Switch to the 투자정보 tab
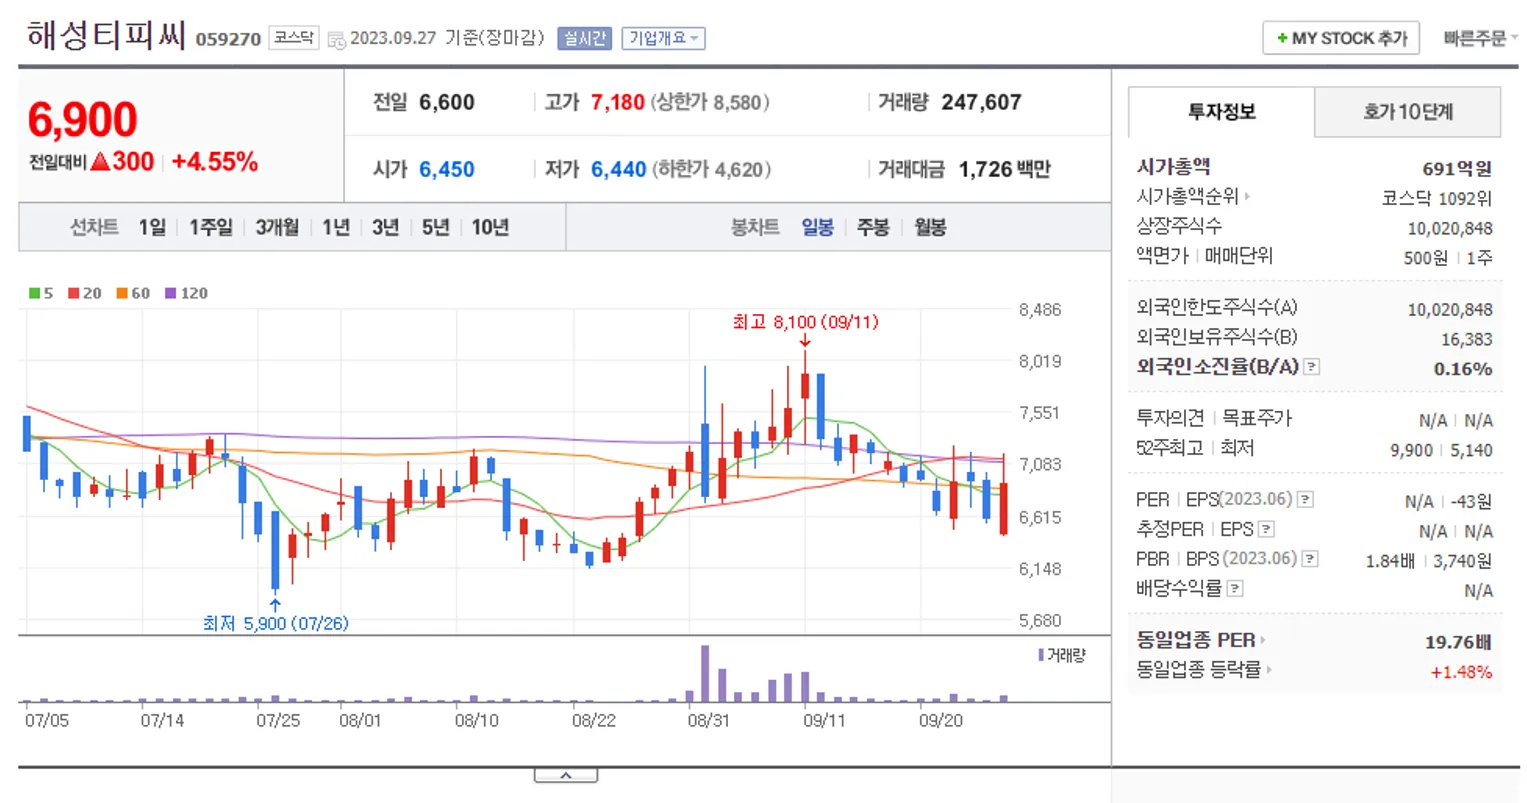Image resolution: width=1527 pixels, height=803 pixels. pyautogui.click(x=1221, y=112)
